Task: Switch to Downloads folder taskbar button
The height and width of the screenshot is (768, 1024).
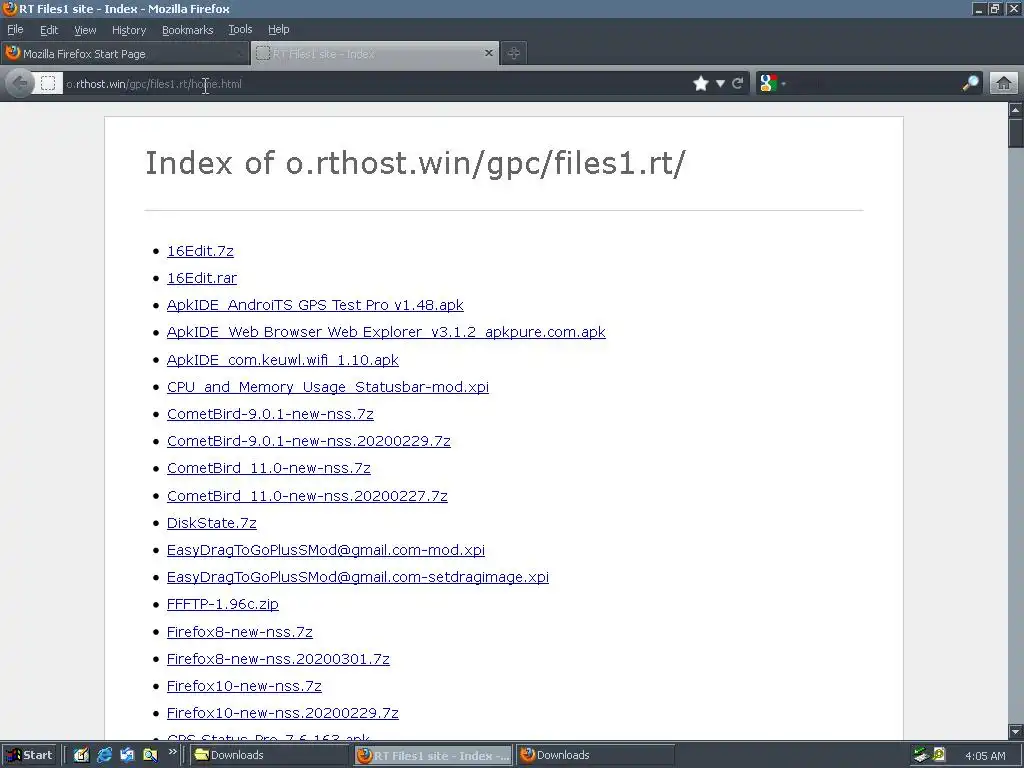Action: tap(270, 755)
